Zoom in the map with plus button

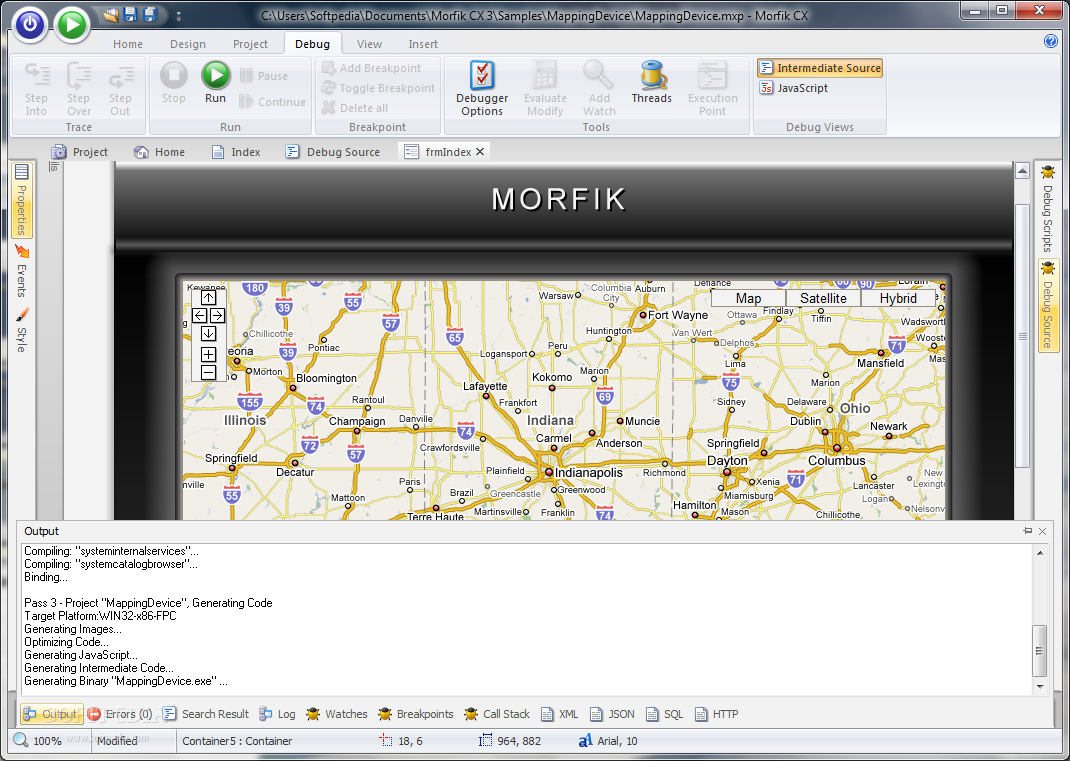[209, 354]
